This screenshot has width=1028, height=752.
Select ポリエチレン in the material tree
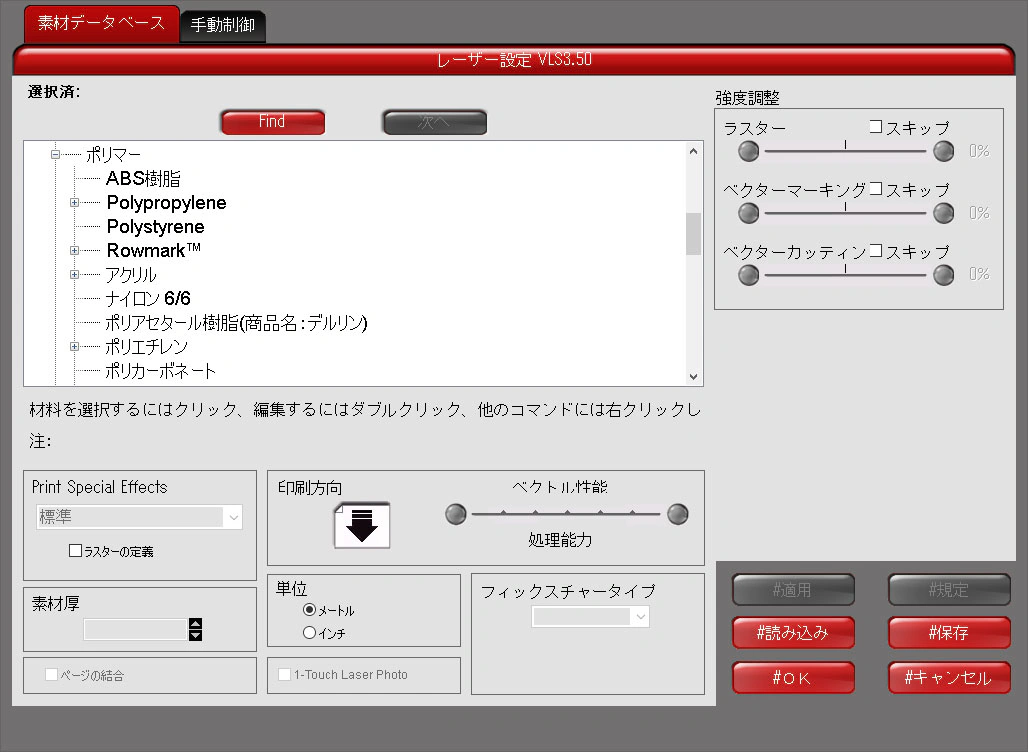pos(146,346)
